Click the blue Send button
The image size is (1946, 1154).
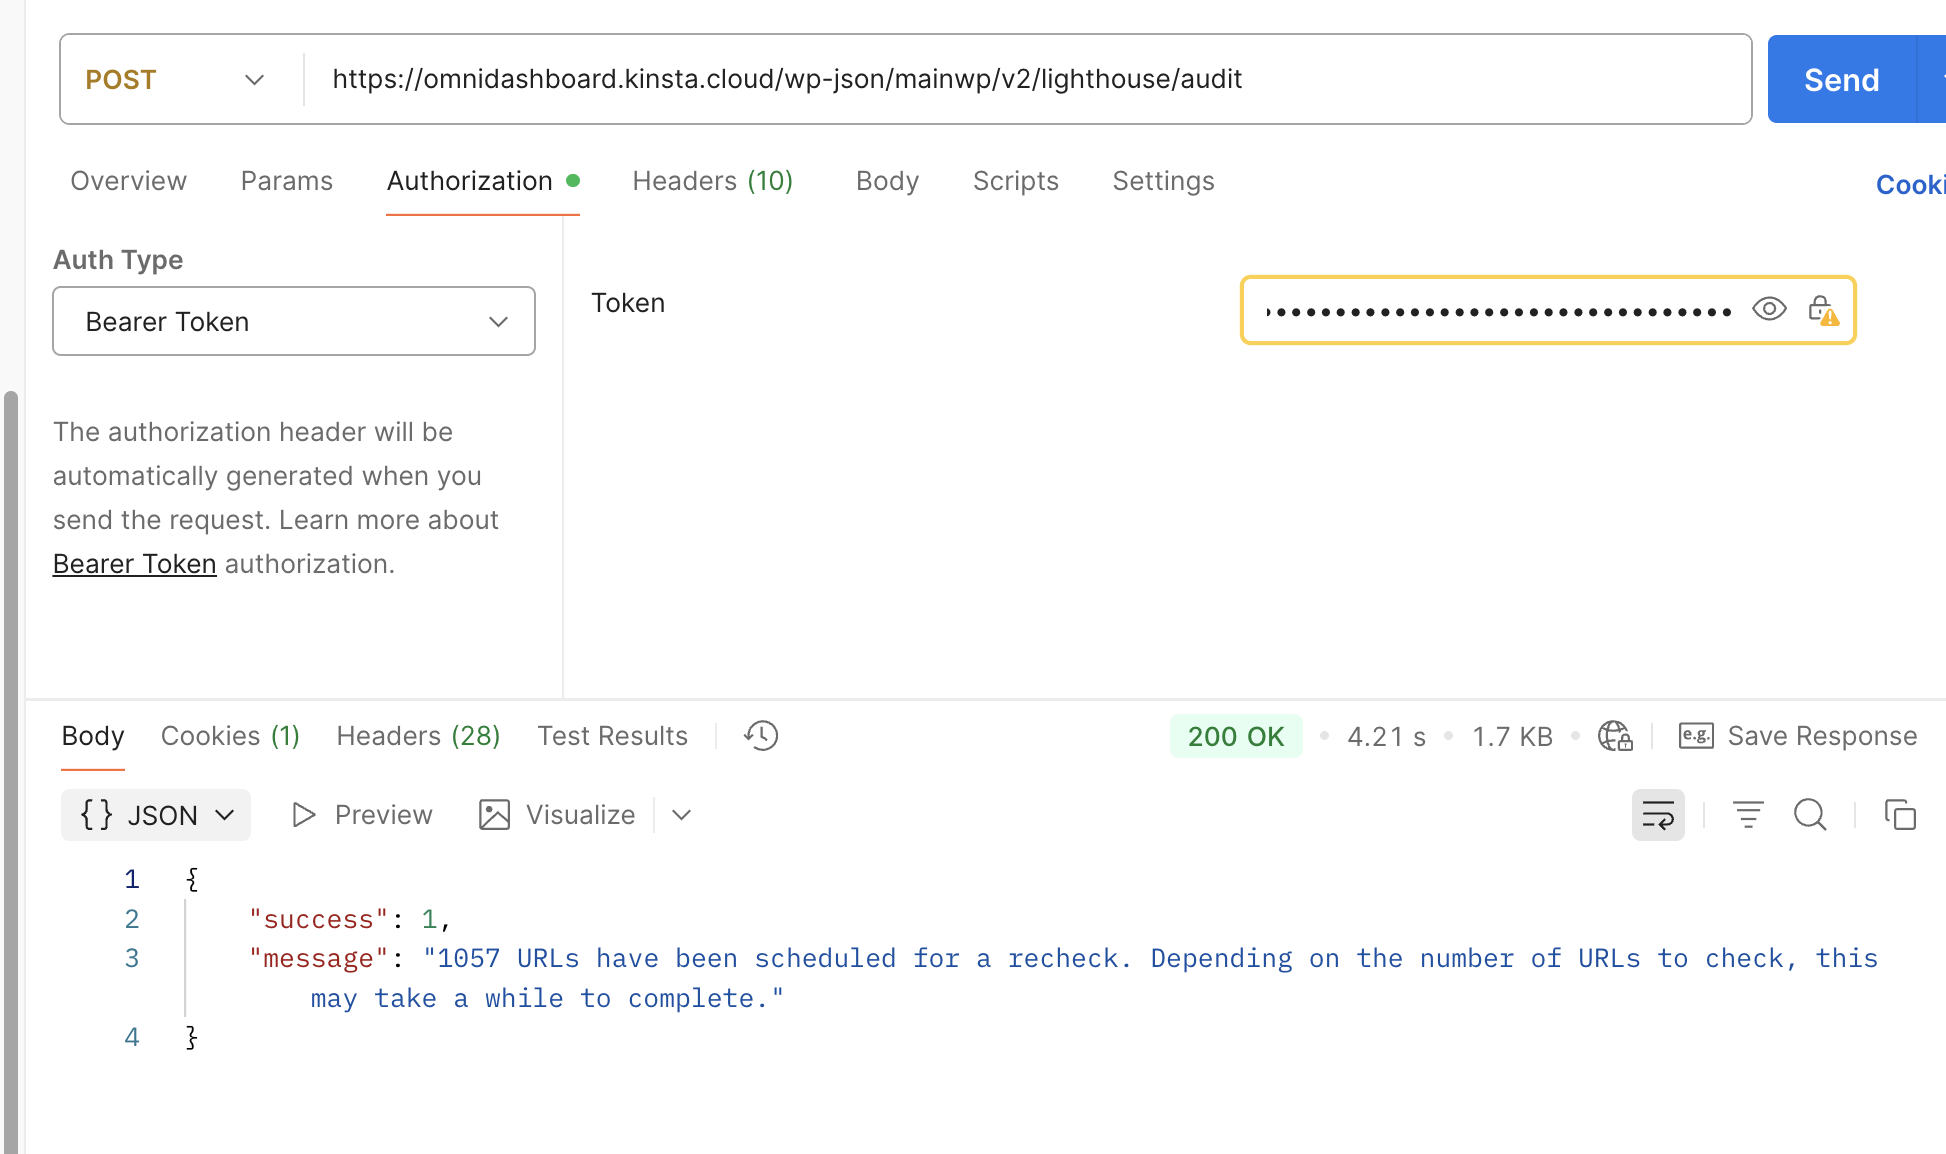1841,80
